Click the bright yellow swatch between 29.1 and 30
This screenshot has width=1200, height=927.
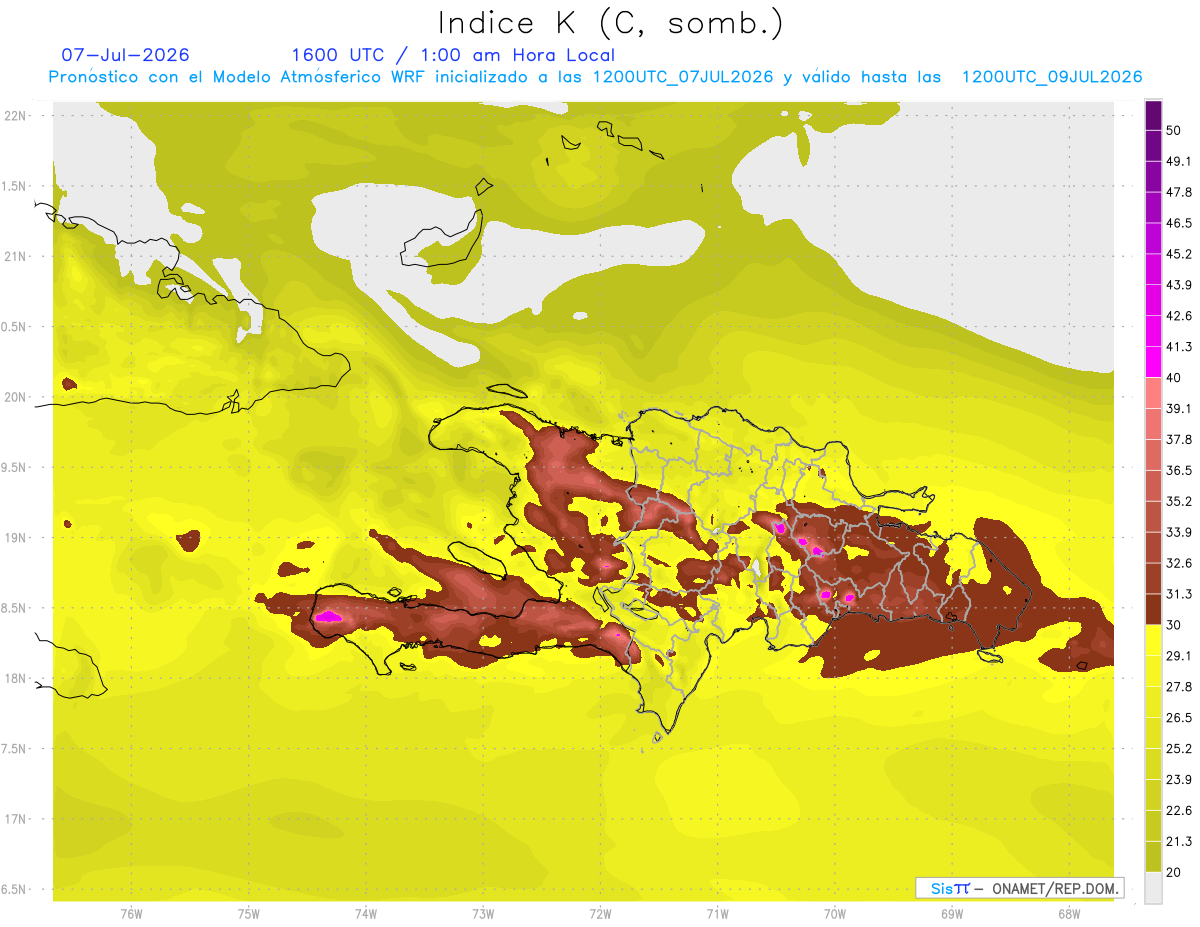click(x=1153, y=640)
